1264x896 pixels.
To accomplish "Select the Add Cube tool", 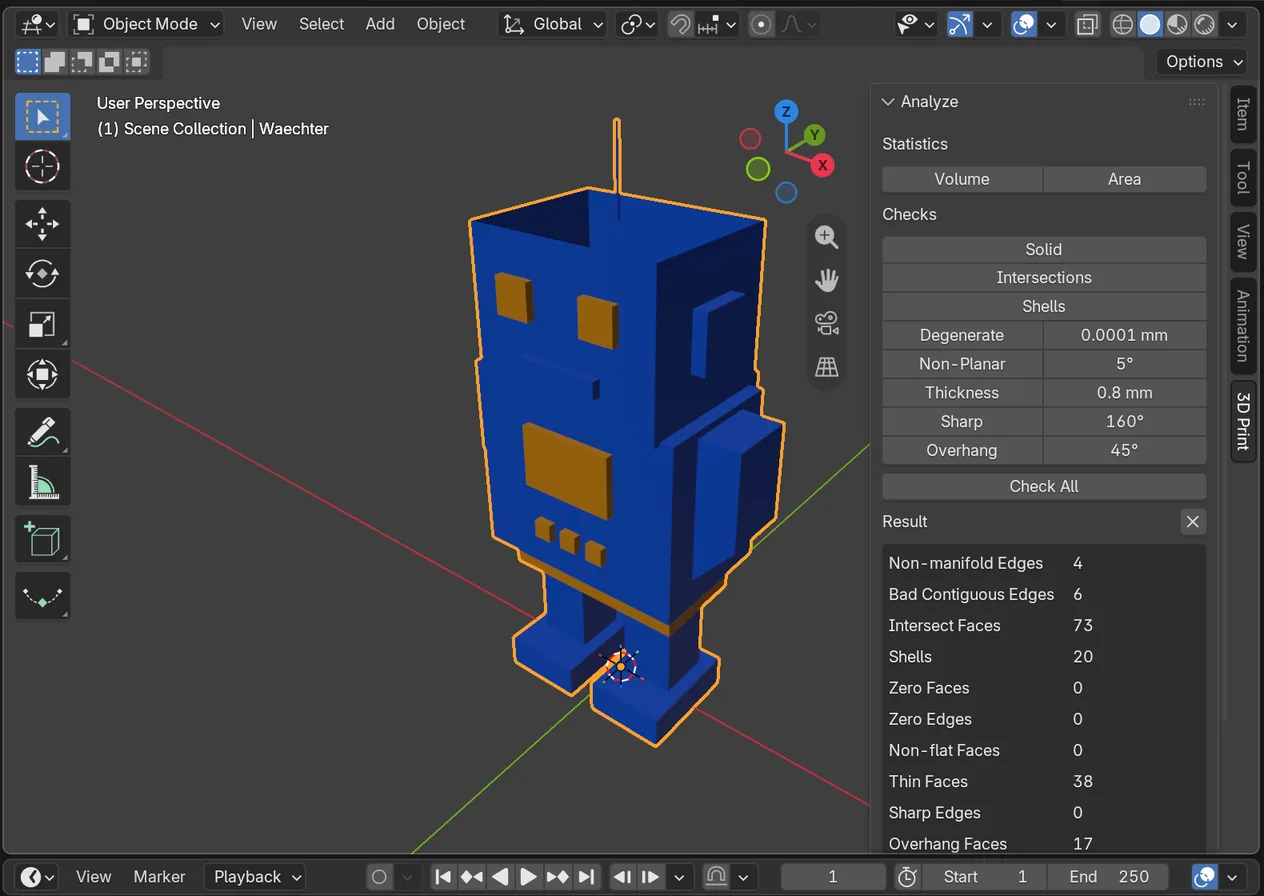I will (42, 540).
